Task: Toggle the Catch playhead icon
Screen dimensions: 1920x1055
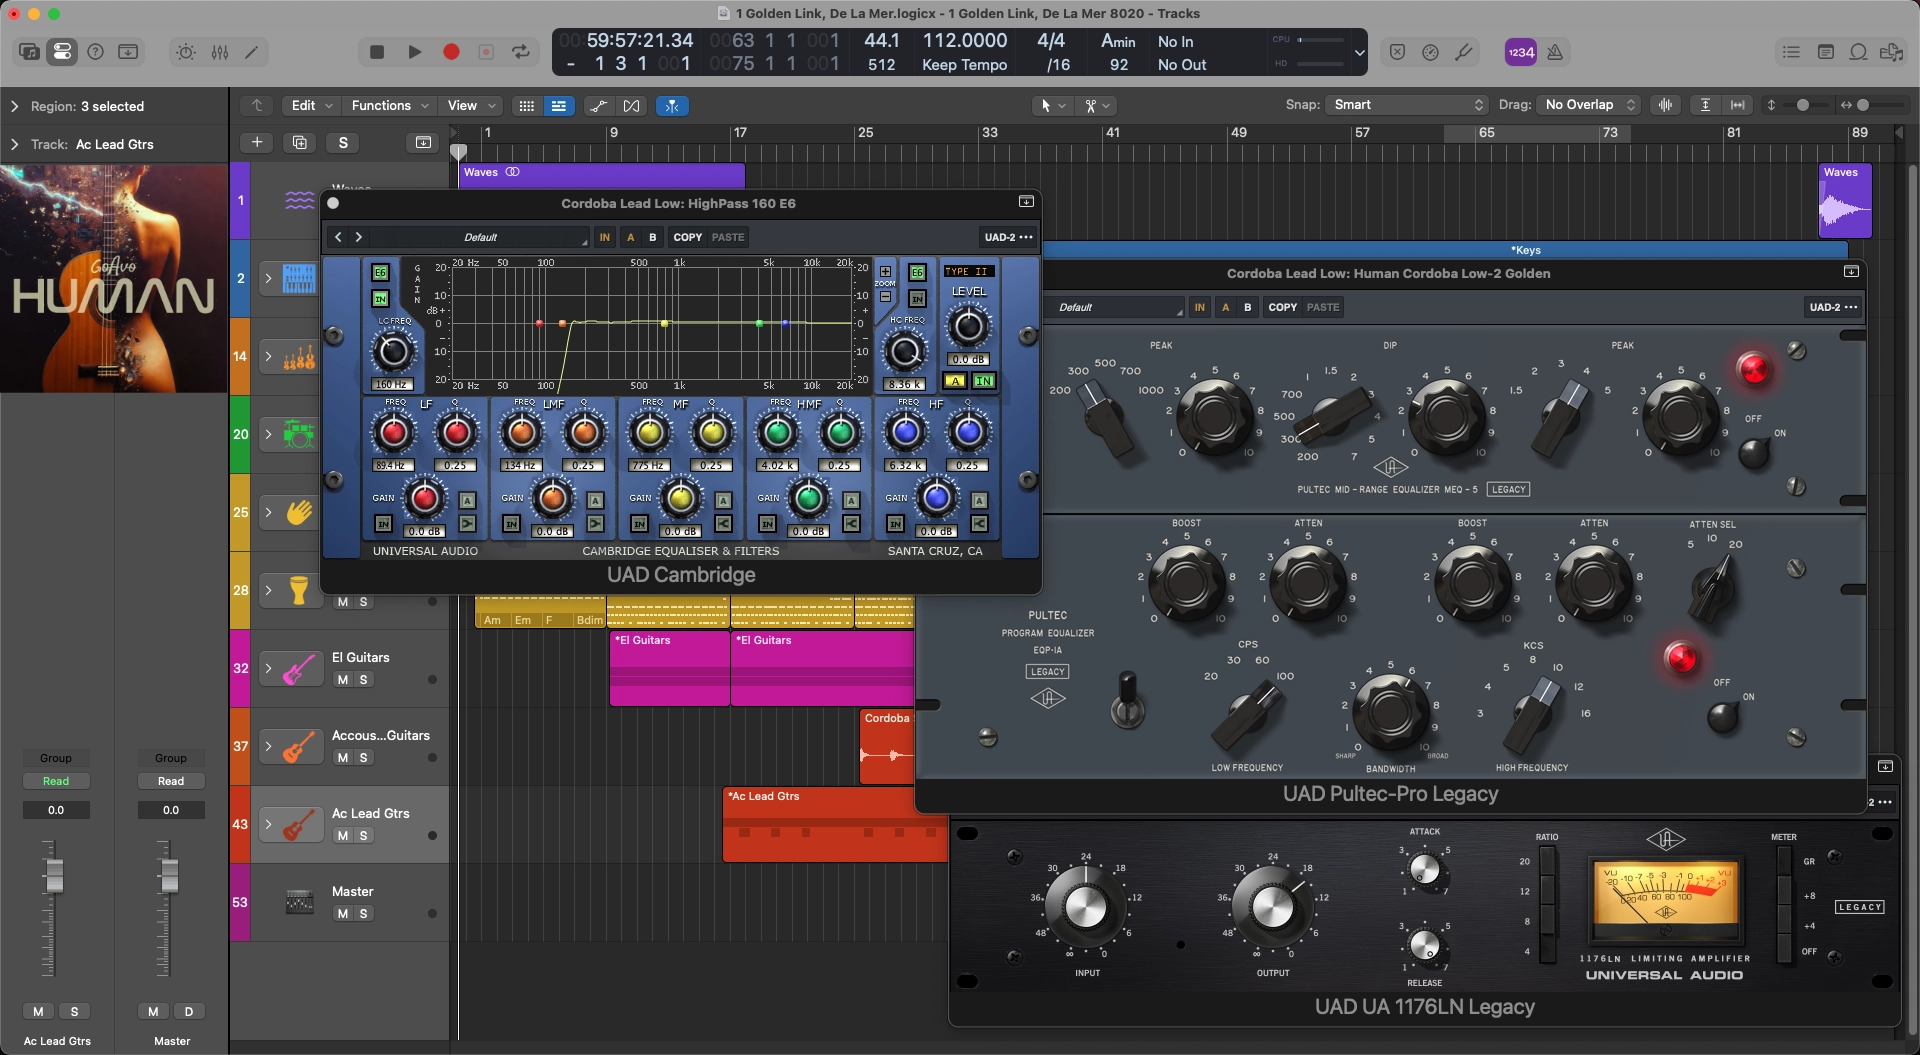Action: point(672,106)
